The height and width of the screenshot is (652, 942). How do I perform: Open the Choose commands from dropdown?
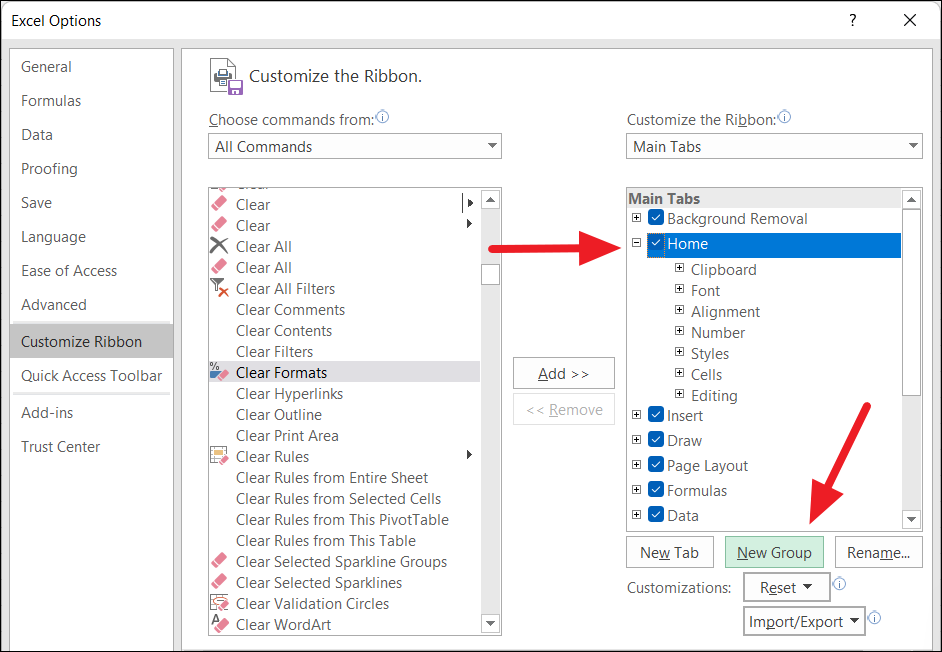(354, 146)
